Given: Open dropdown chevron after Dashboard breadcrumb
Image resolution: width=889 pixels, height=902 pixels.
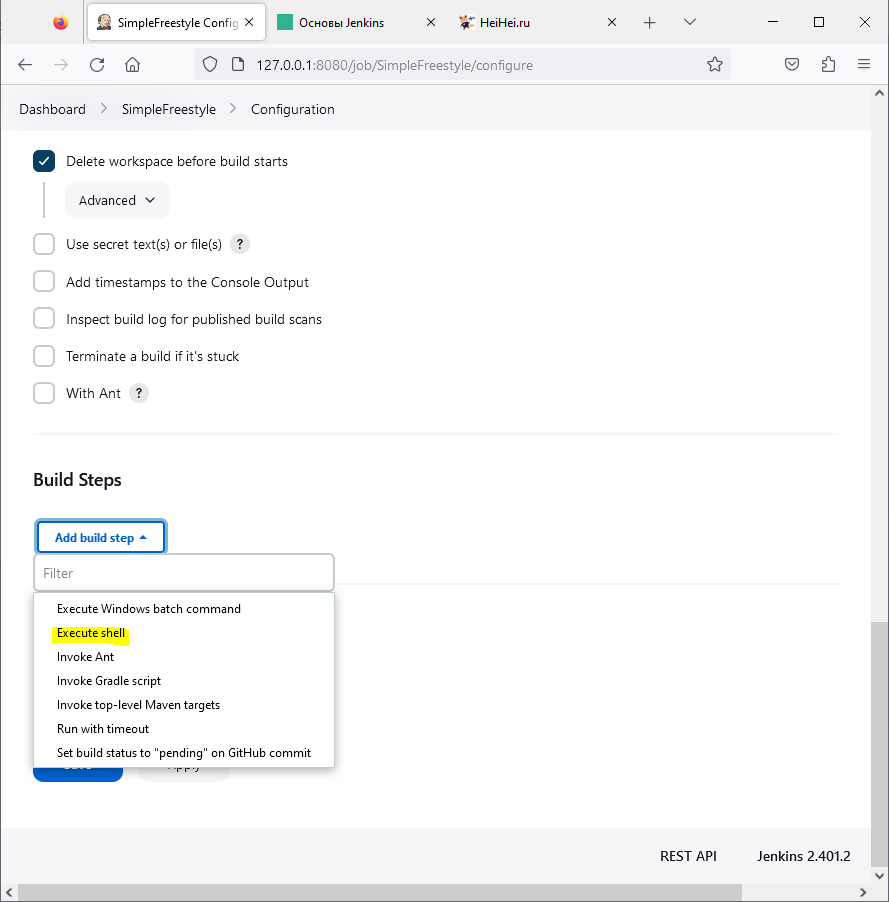Looking at the screenshot, I should click(x=104, y=109).
